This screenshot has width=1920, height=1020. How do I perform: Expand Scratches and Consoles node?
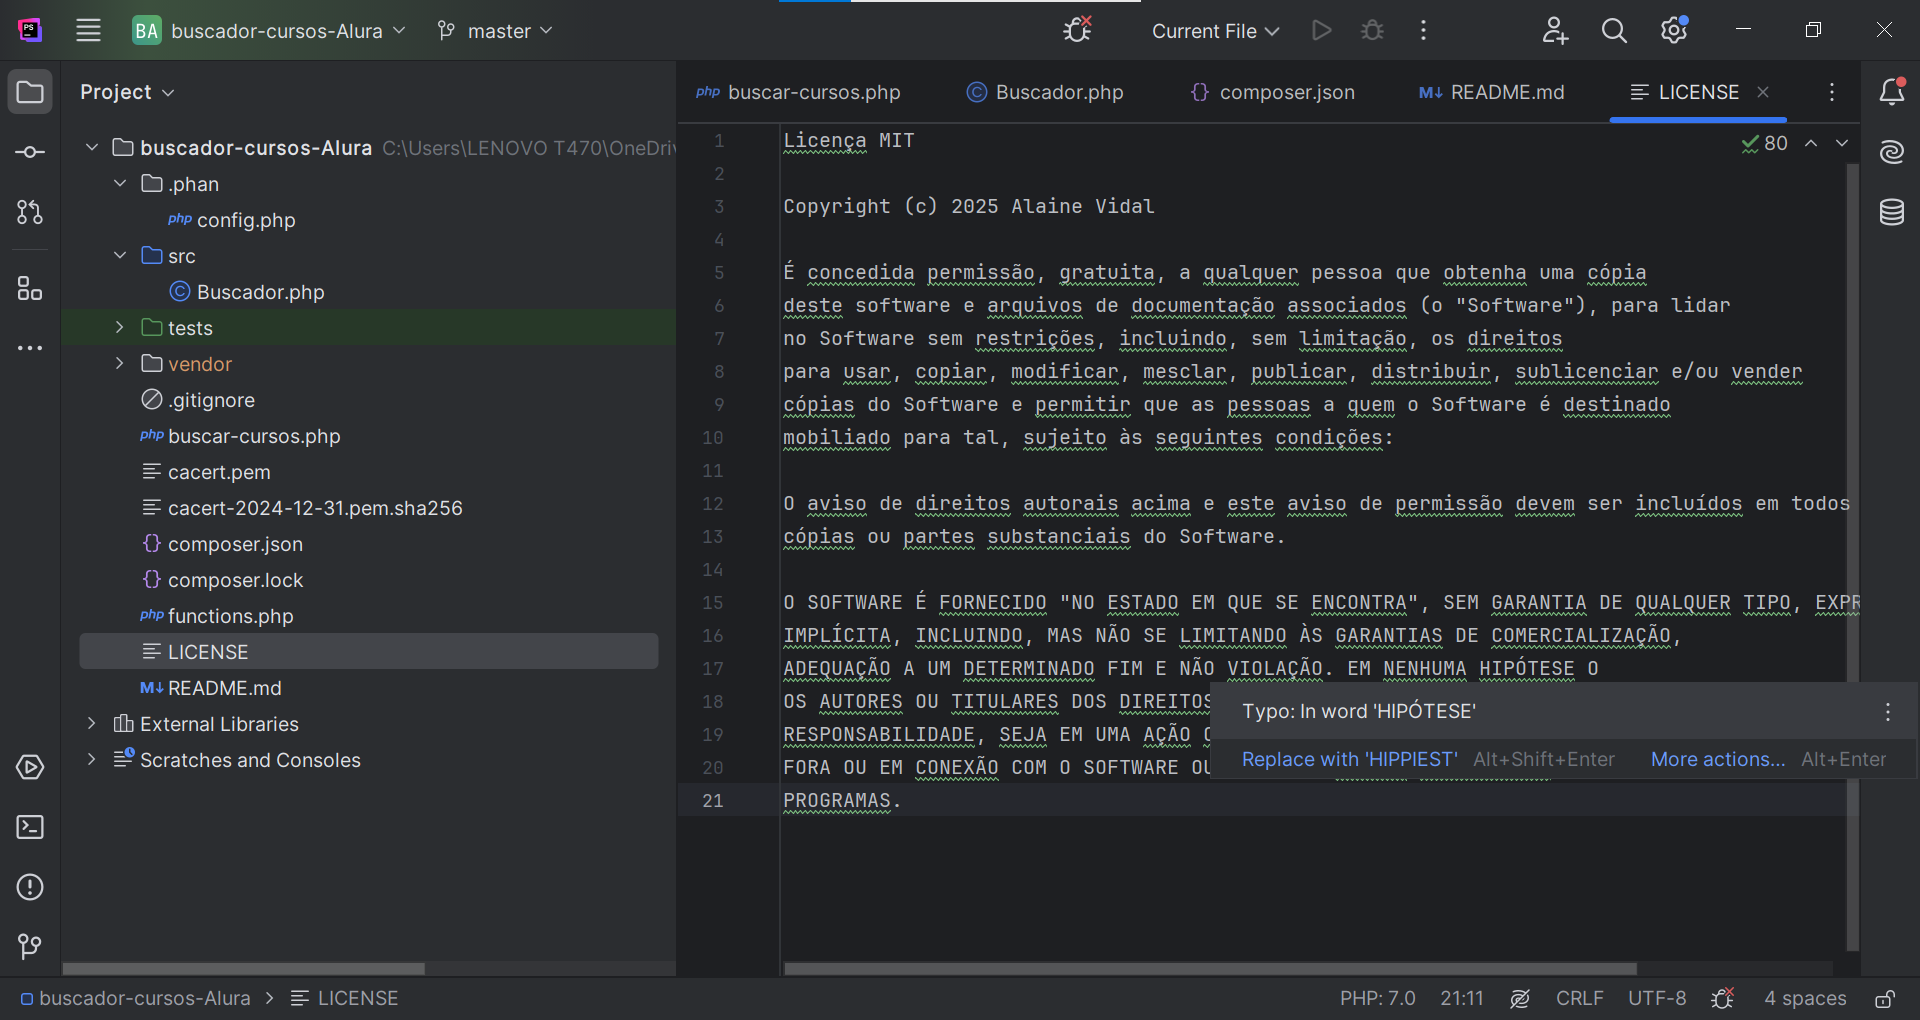click(92, 759)
